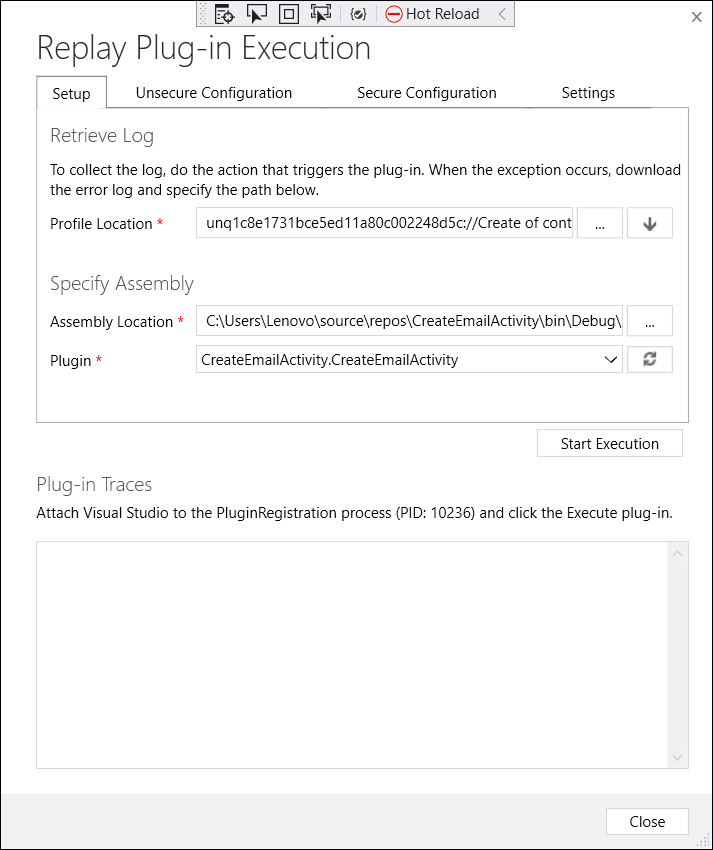Viewport: 713px width, 850px height.
Task: Open the Plugin dropdown list
Action: coord(409,359)
